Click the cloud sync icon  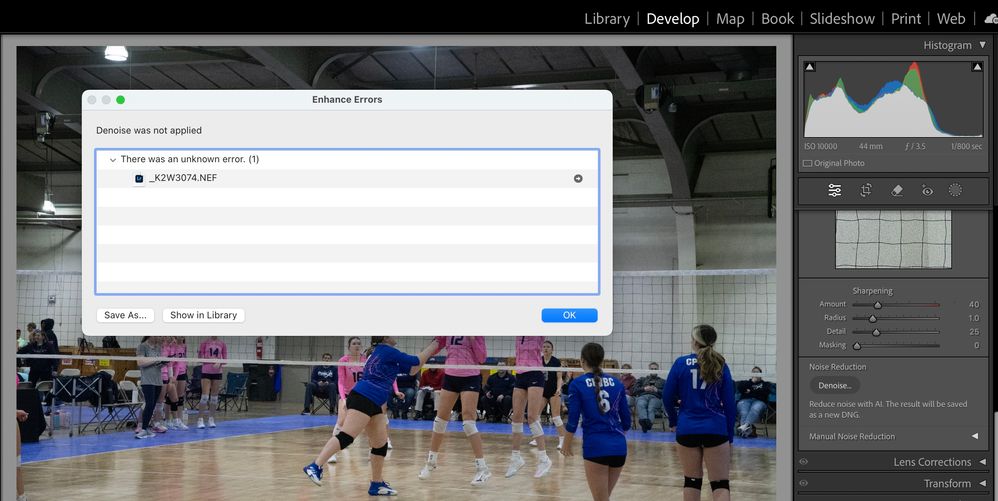click(991, 19)
